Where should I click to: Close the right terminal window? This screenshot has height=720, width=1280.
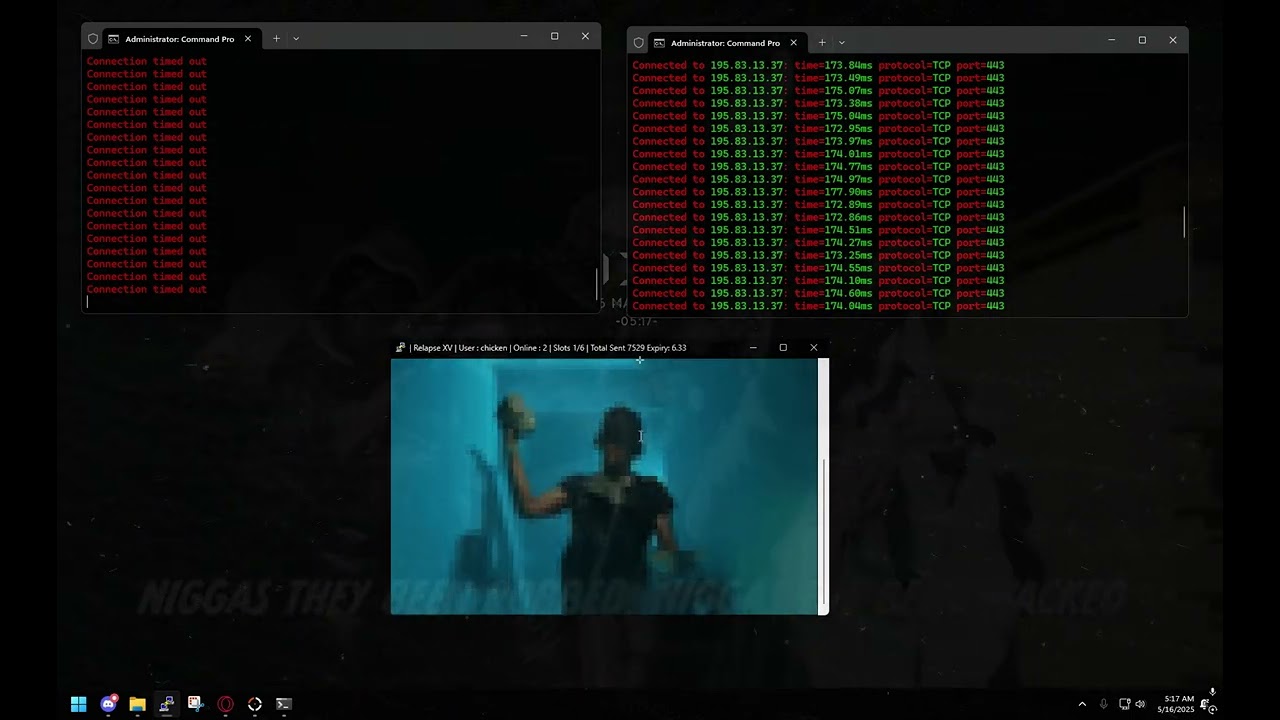1173,41
